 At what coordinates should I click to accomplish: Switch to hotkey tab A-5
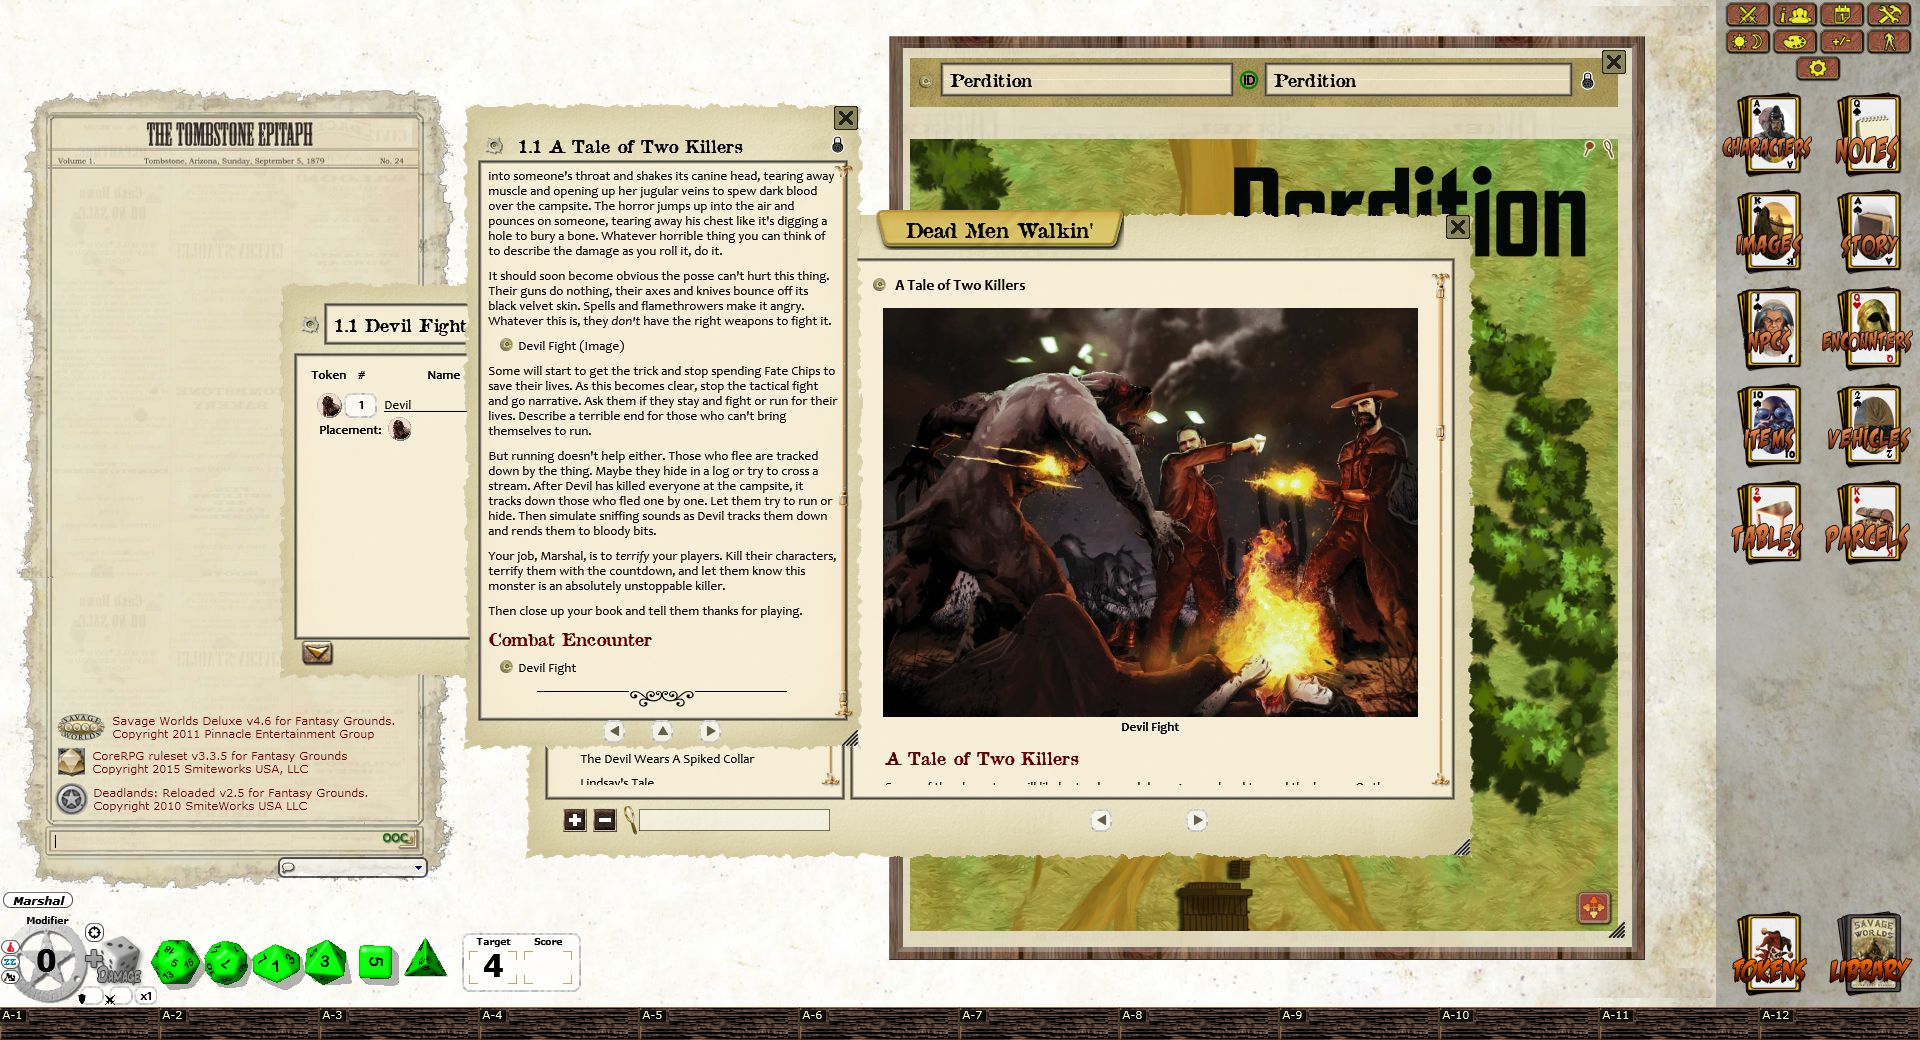[x=651, y=1015]
